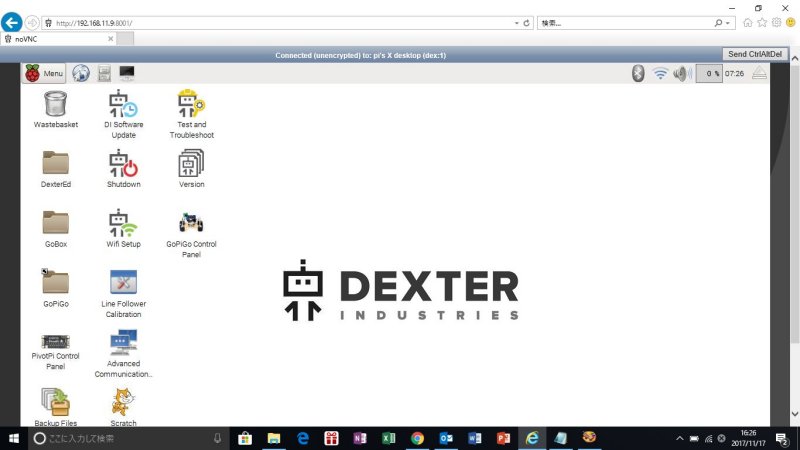
Task: Click the browser home icon
Action: pyautogui.click(x=747, y=22)
